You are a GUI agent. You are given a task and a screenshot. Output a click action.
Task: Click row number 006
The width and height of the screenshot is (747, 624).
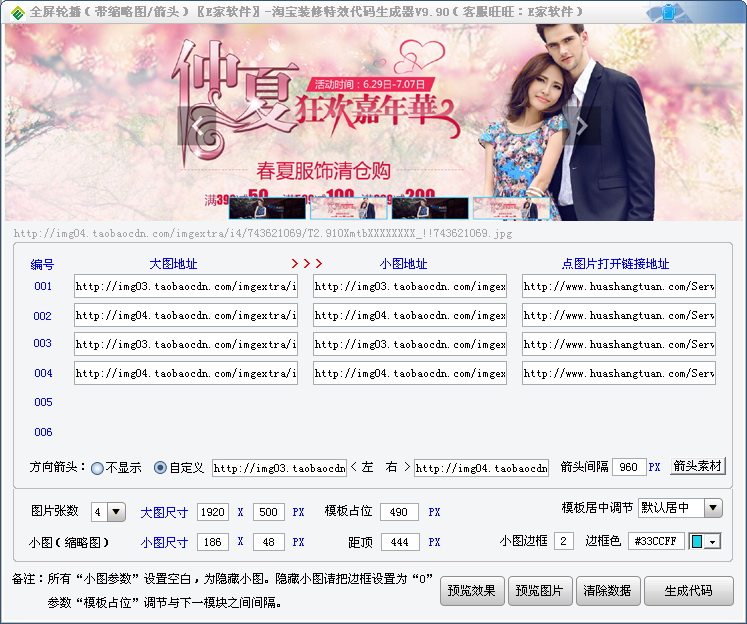coord(43,432)
